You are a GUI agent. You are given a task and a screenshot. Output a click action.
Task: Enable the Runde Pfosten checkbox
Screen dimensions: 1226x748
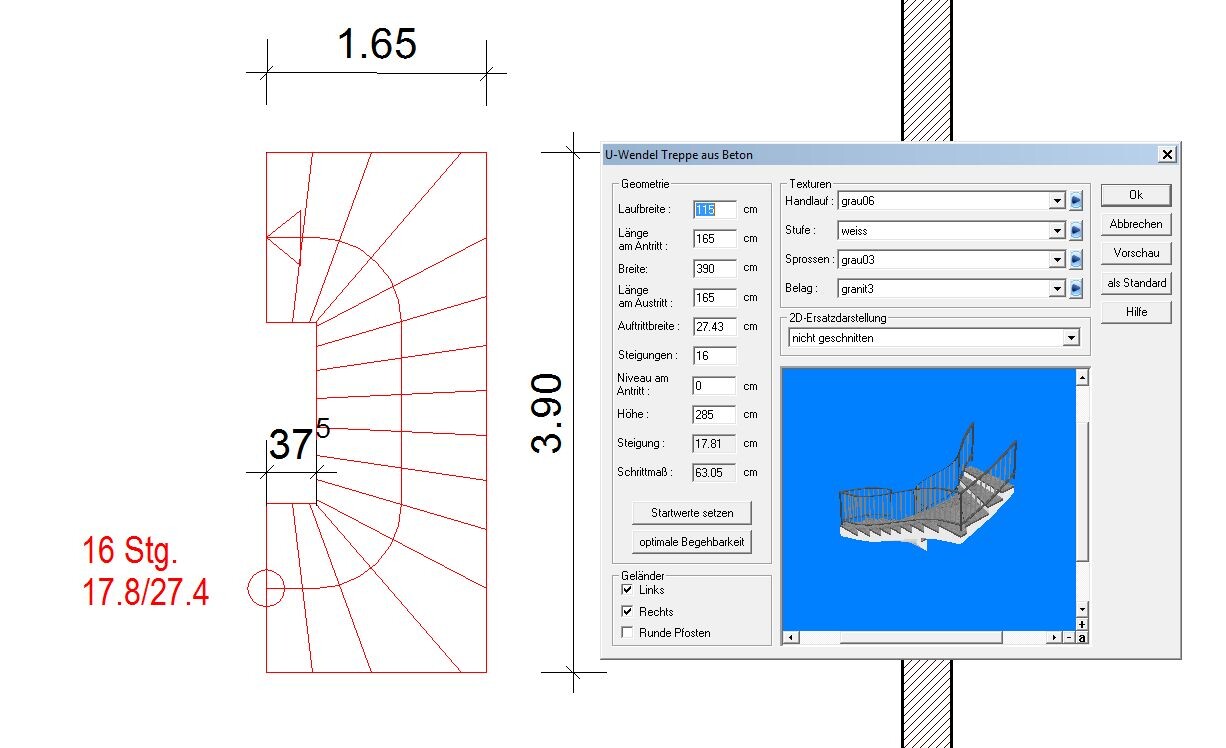627,632
